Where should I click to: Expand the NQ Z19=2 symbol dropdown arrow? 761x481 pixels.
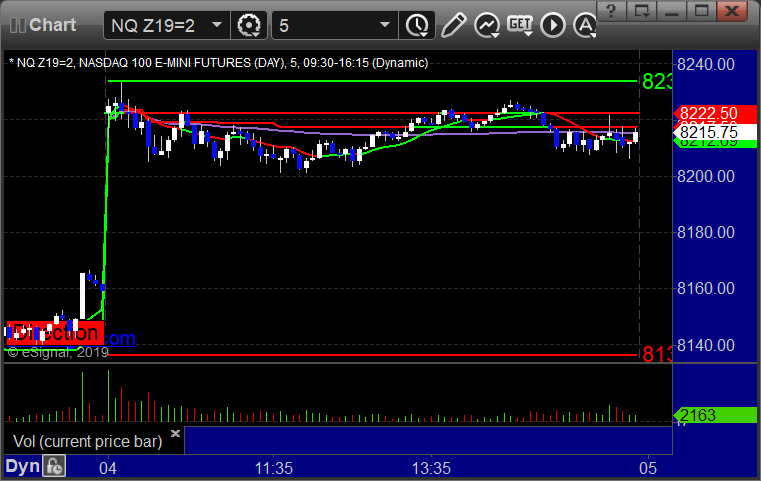tap(217, 25)
